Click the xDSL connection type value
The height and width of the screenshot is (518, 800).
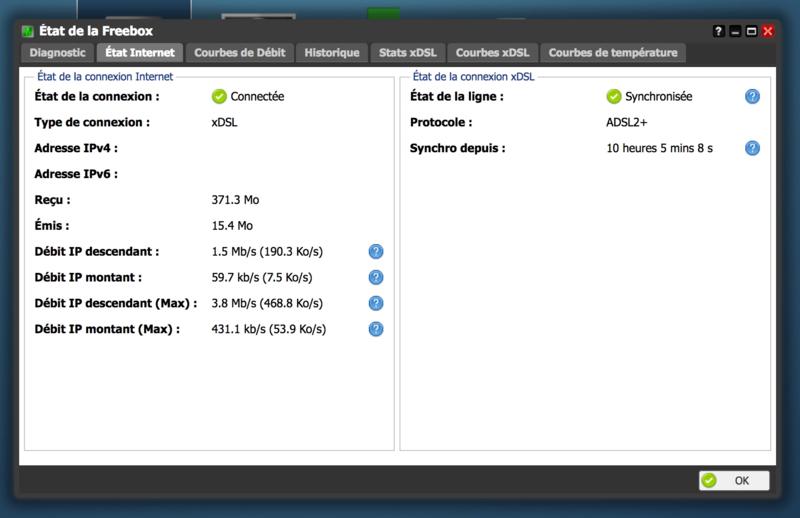(x=224, y=122)
